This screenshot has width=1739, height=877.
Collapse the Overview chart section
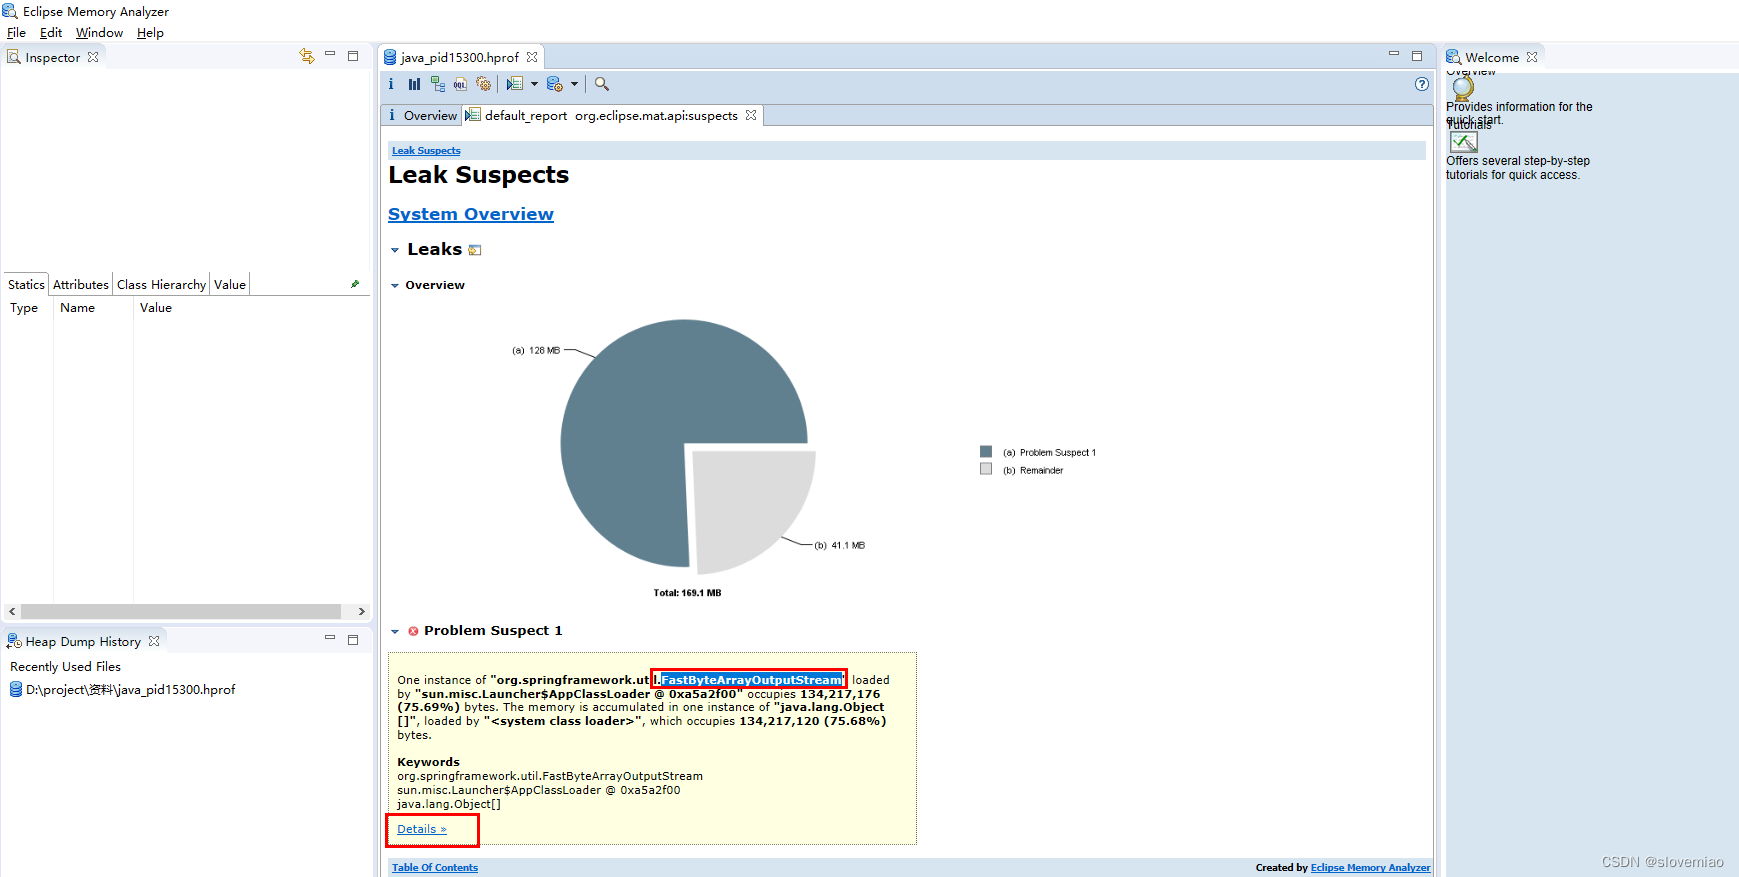(395, 286)
